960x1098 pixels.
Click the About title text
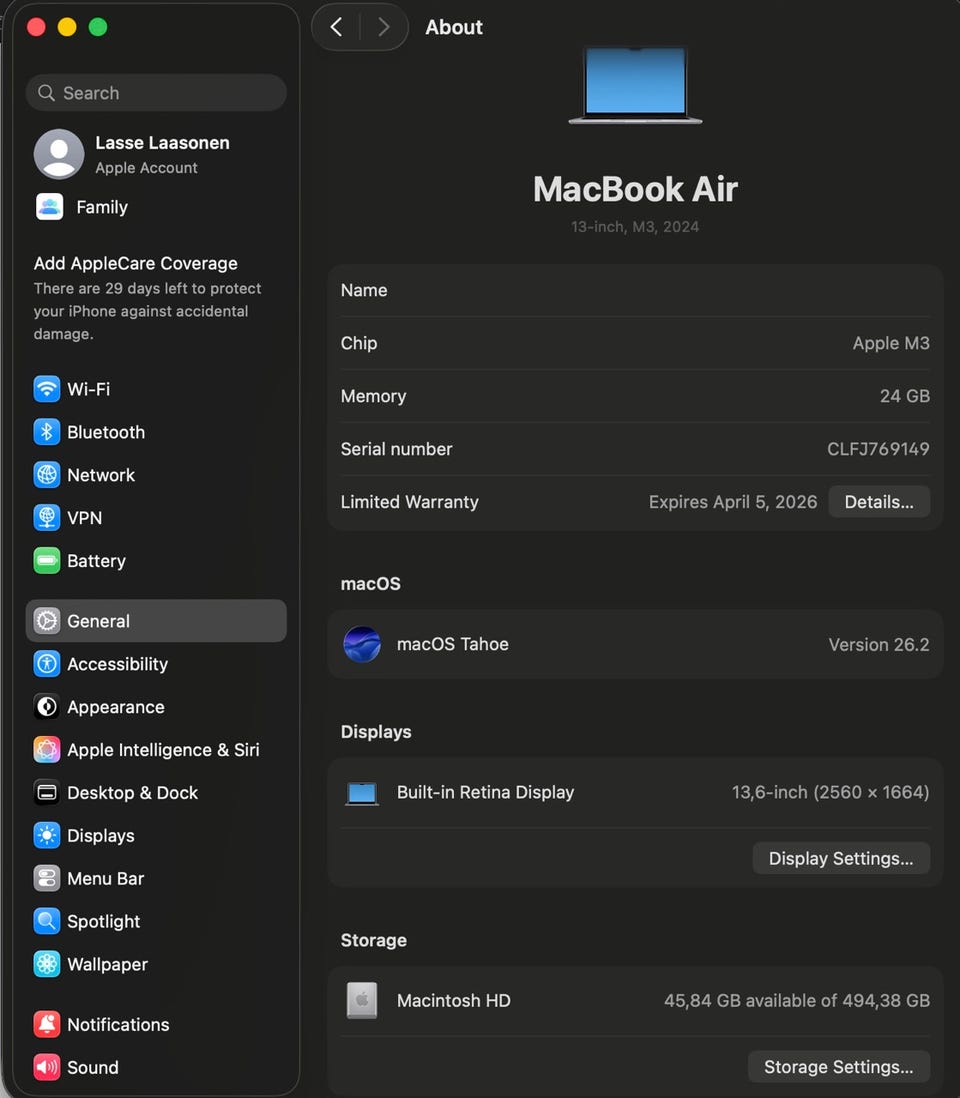[x=454, y=27]
